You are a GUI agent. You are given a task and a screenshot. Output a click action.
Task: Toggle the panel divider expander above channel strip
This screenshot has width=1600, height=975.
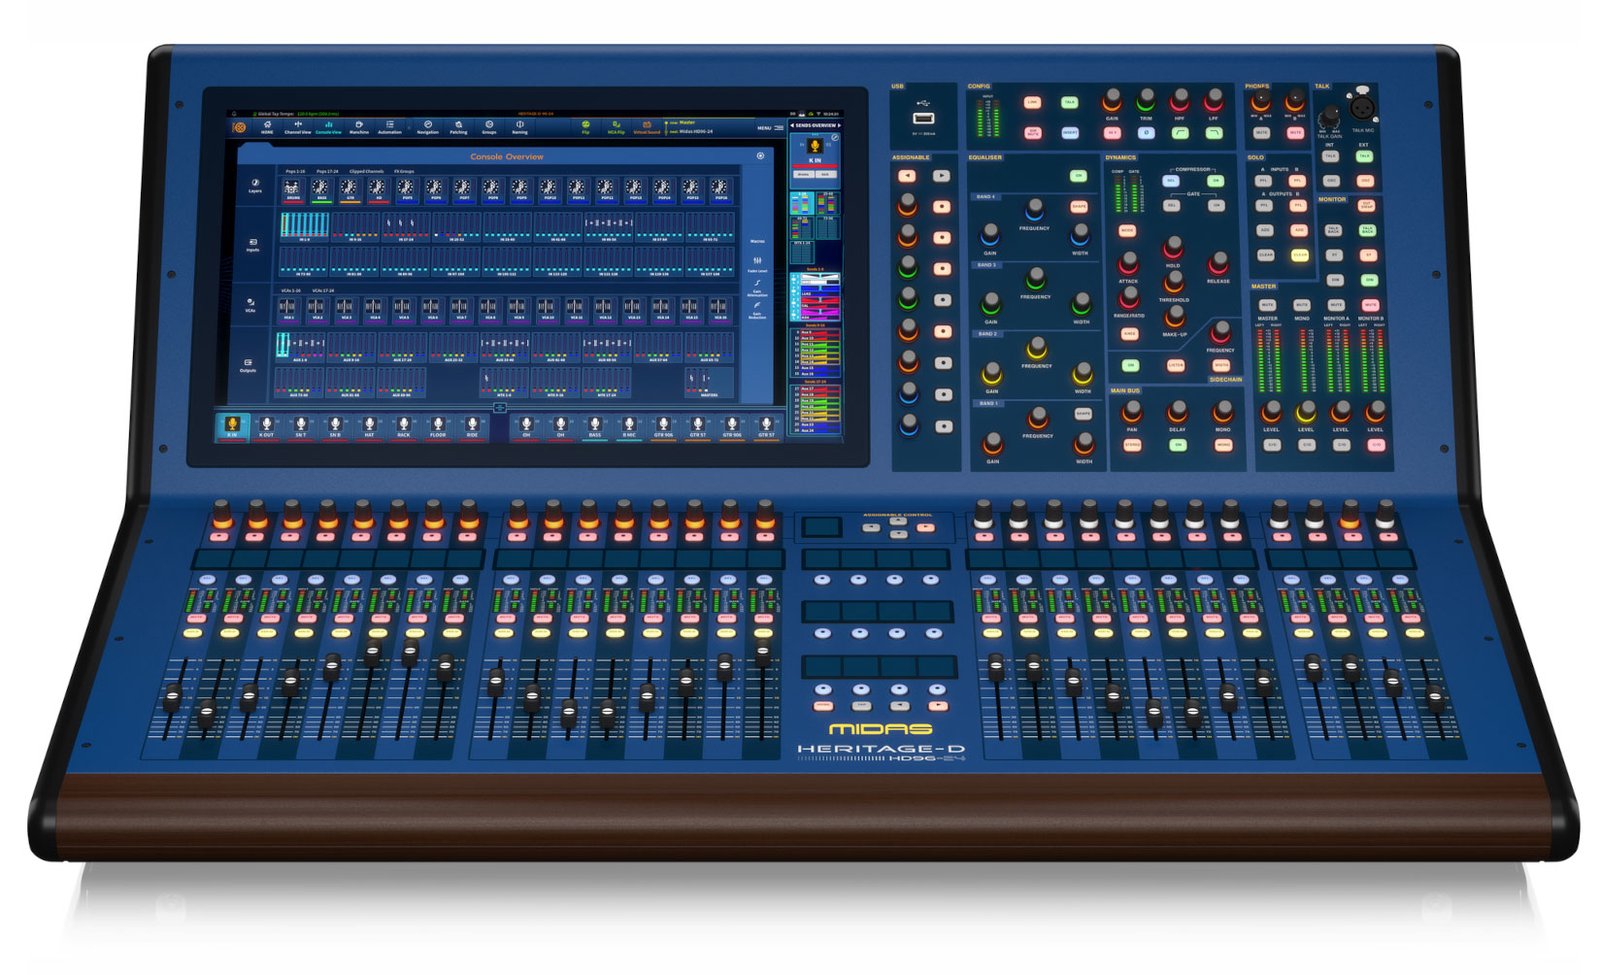(500, 408)
